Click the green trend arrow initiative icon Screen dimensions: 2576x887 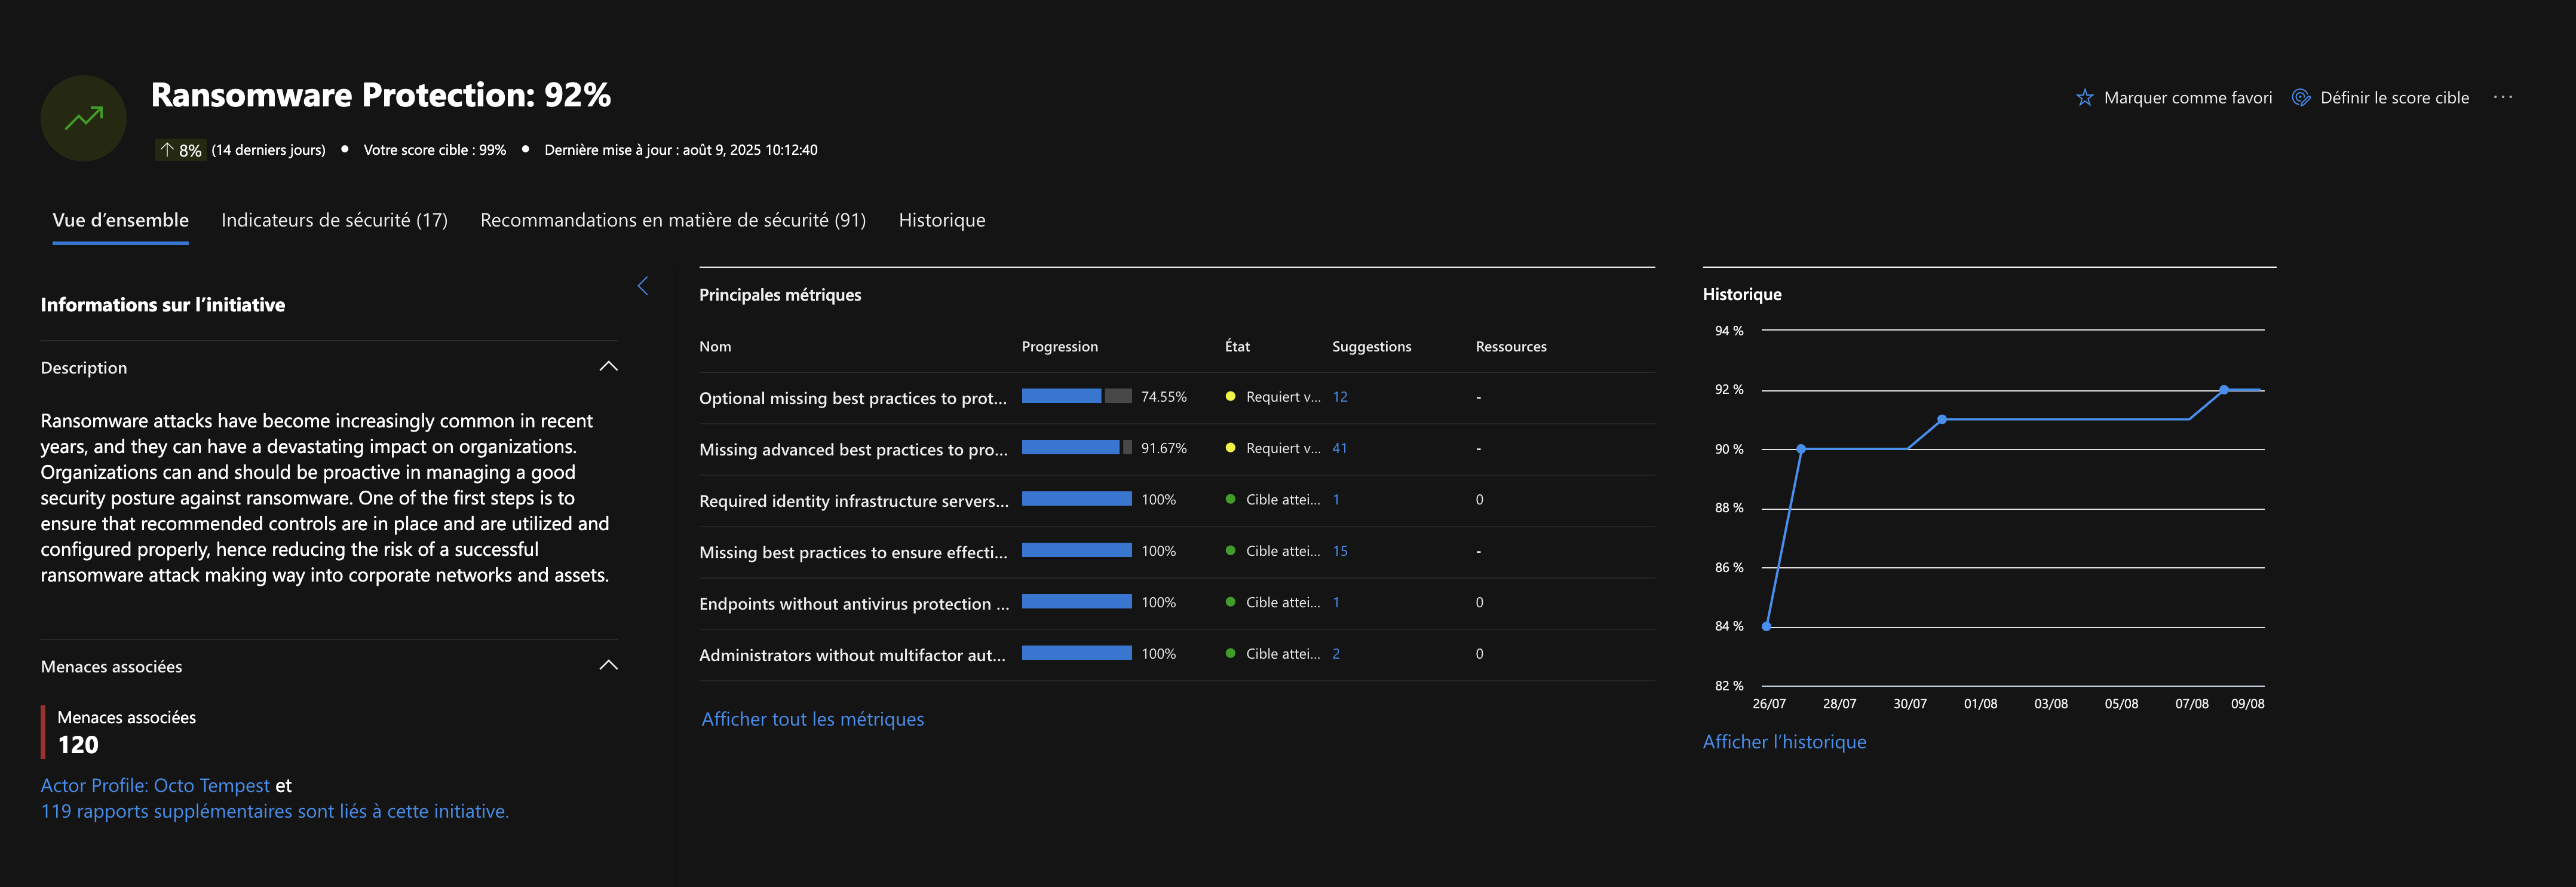coord(83,118)
